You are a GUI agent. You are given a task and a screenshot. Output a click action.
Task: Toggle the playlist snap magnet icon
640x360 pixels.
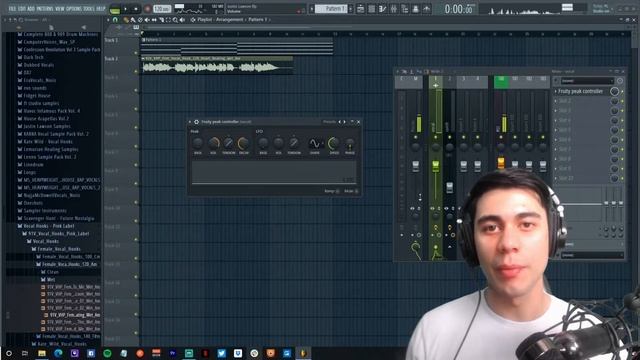coord(115,20)
